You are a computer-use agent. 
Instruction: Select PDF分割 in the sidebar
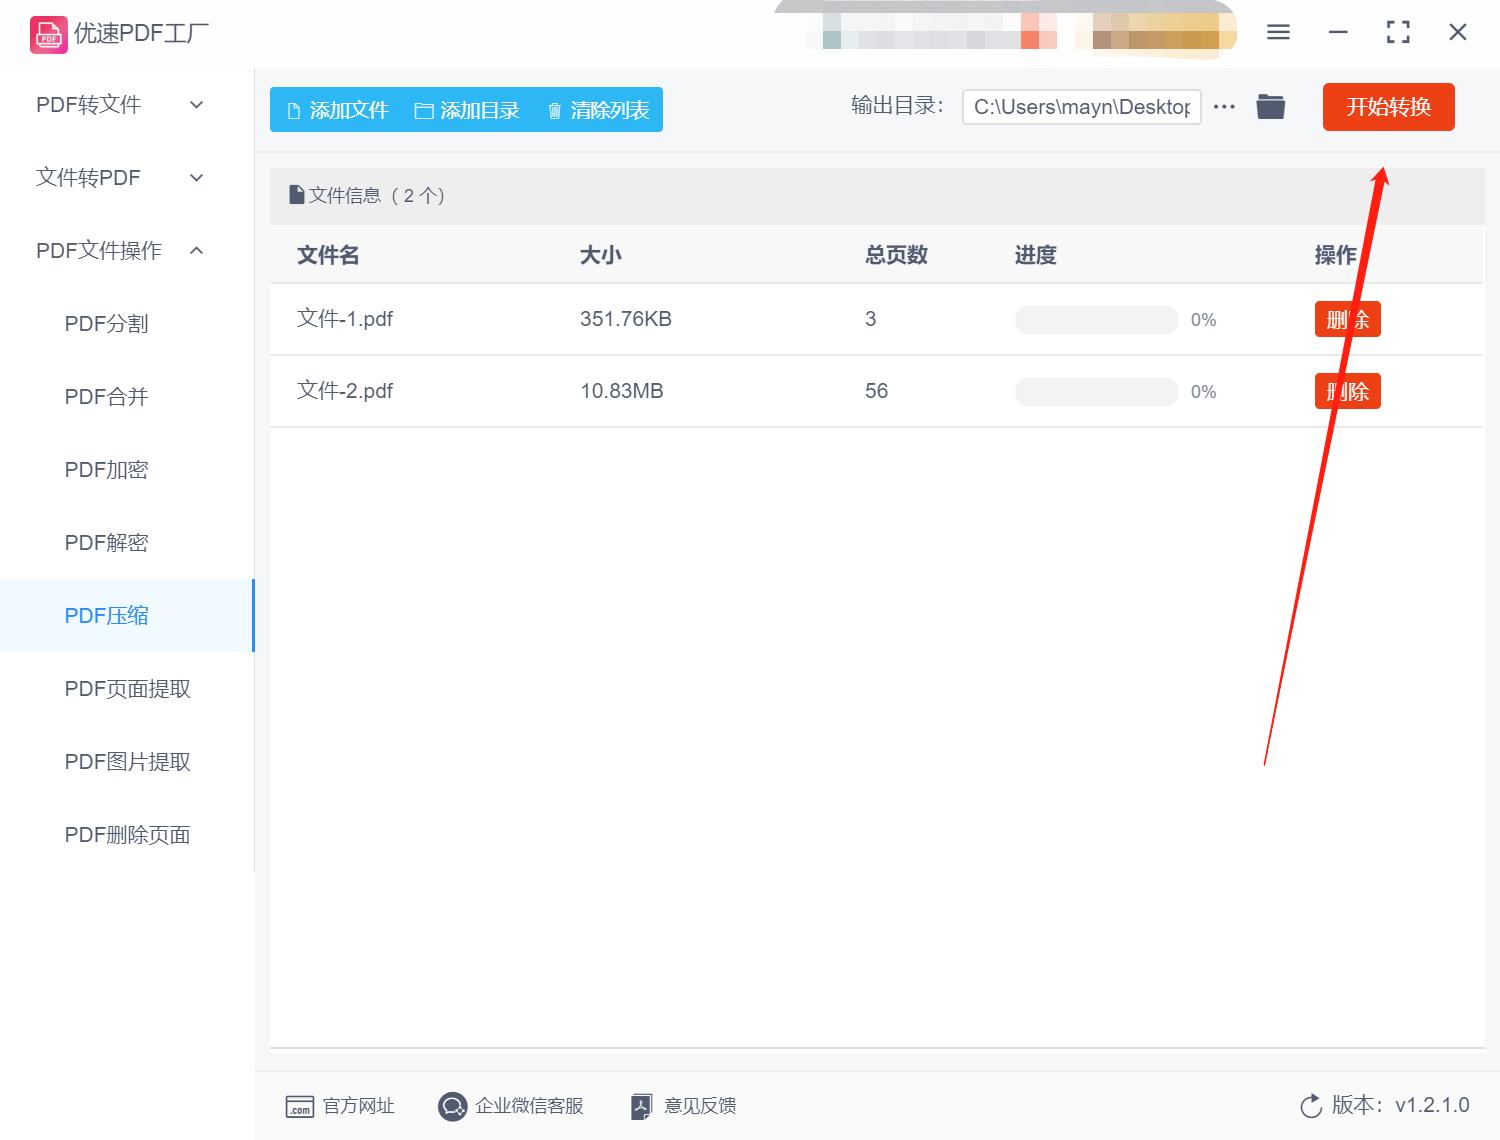click(x=106, y=323)
